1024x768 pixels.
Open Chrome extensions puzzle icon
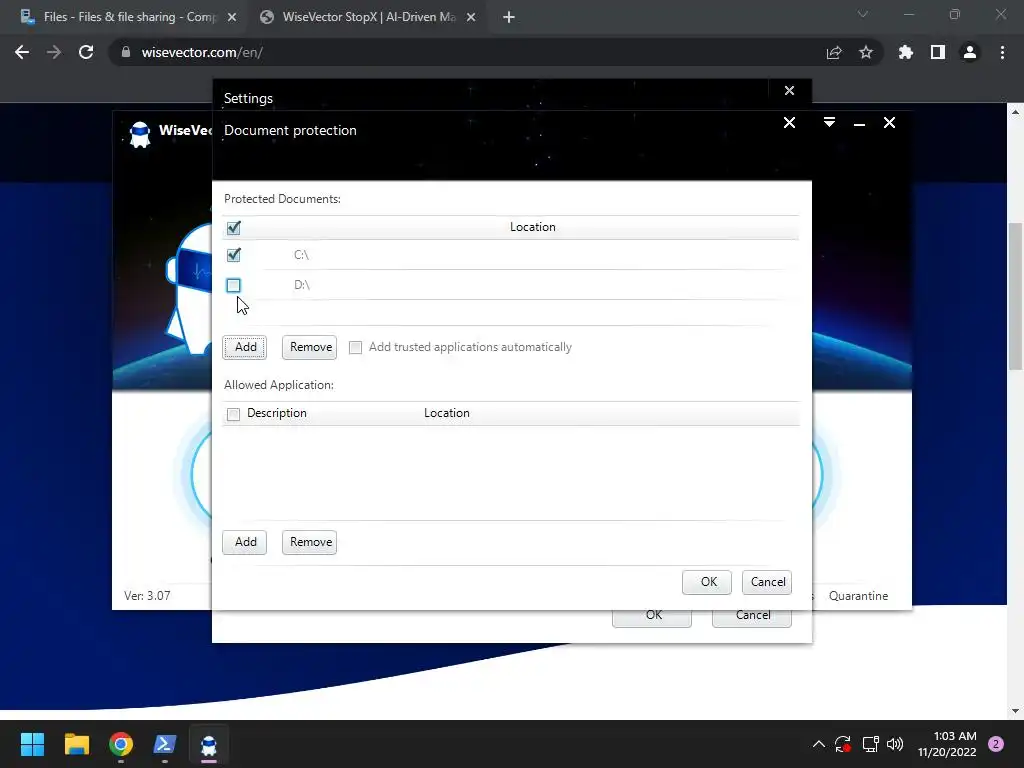[x=905, y=52]
